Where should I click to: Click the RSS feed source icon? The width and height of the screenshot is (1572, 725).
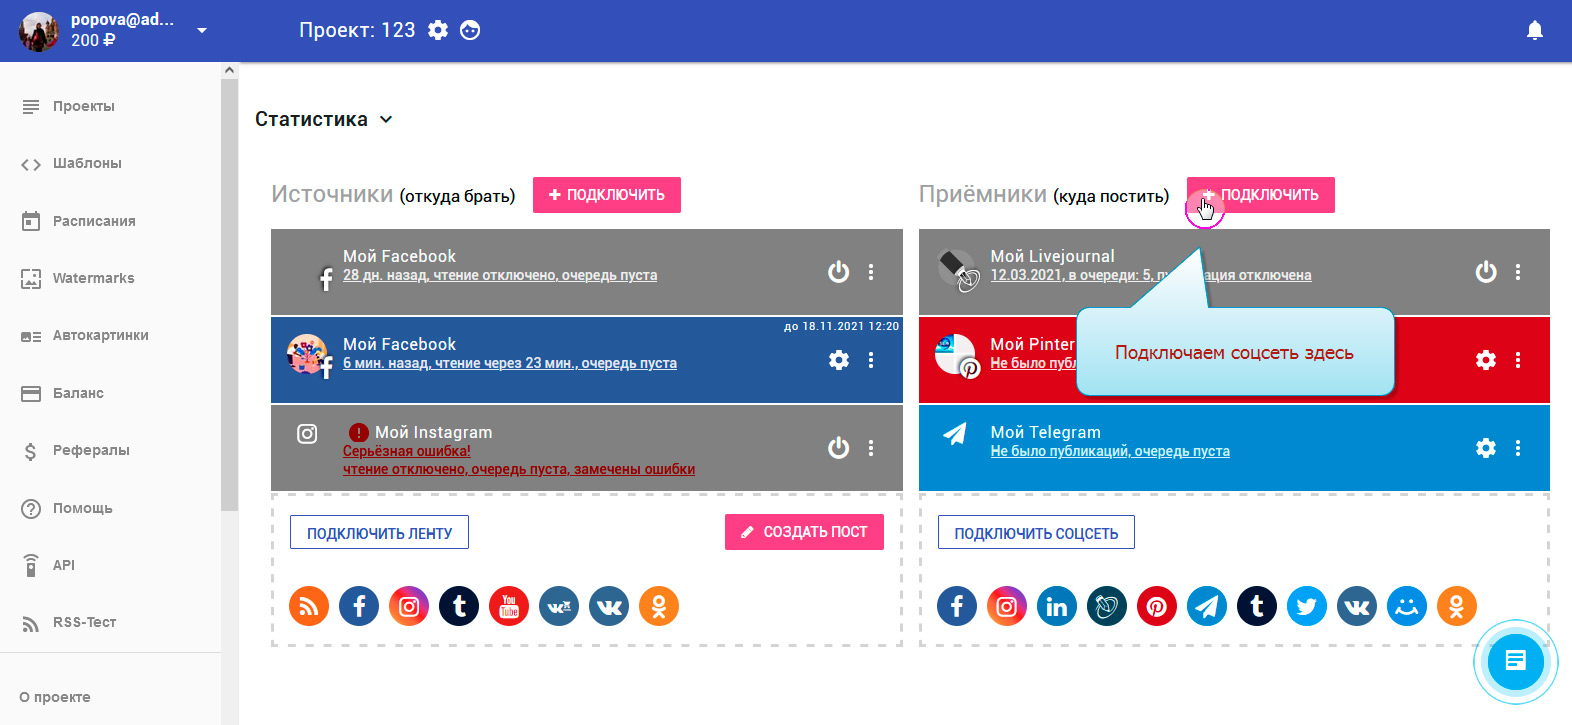coord(309,606)
